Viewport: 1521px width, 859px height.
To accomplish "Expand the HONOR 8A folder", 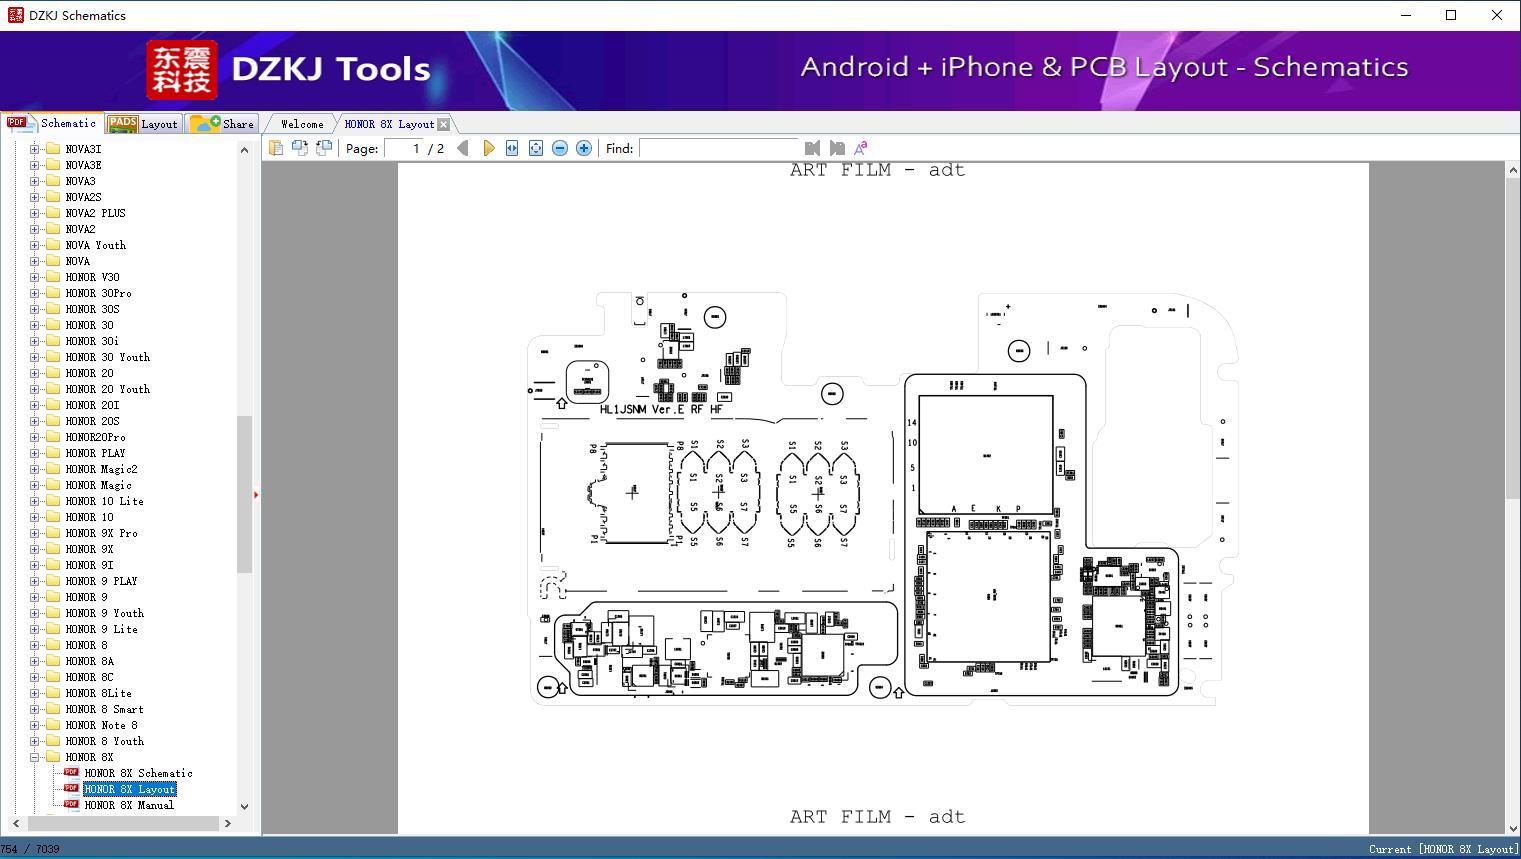I will pos(35,661).
